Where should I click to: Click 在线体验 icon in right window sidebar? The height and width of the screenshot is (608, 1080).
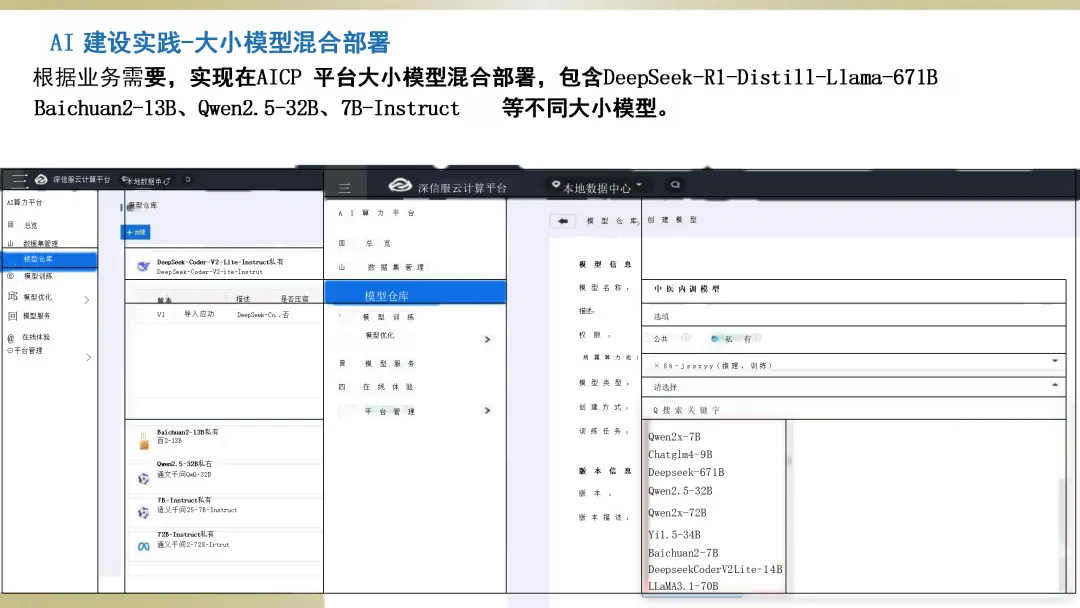click(x=342, y=387)
